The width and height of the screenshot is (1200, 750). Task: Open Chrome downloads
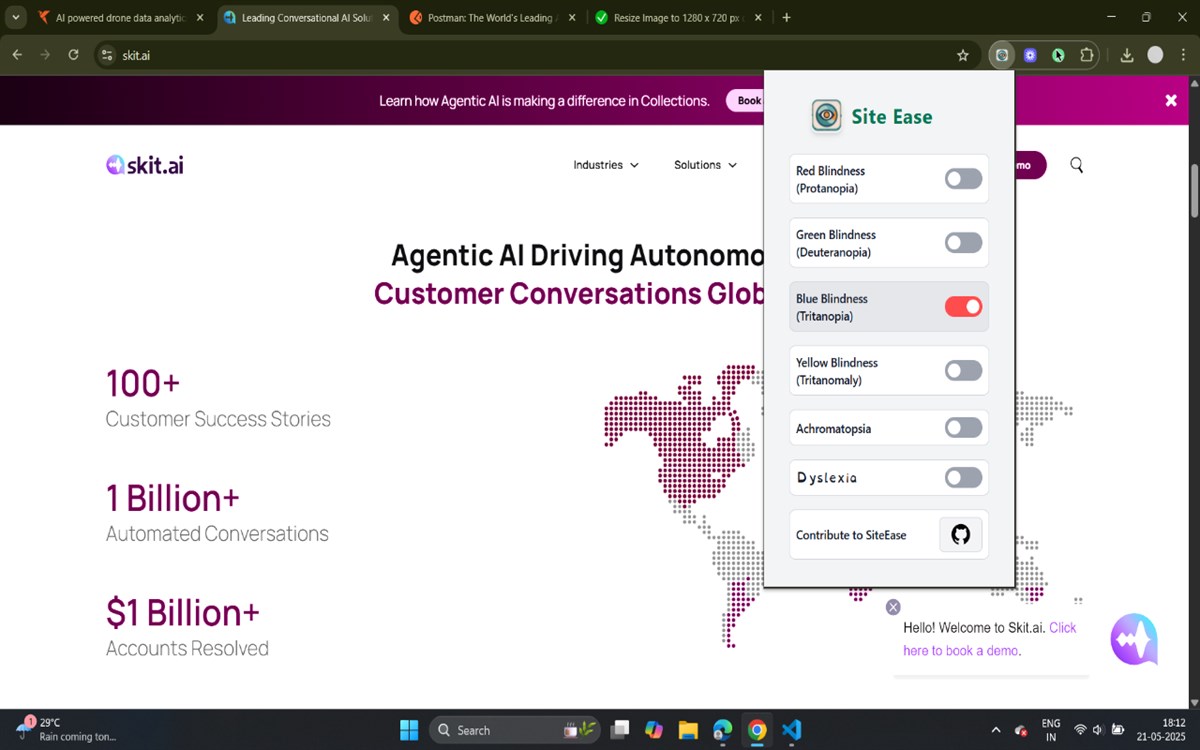click(x=1127, y=55)
